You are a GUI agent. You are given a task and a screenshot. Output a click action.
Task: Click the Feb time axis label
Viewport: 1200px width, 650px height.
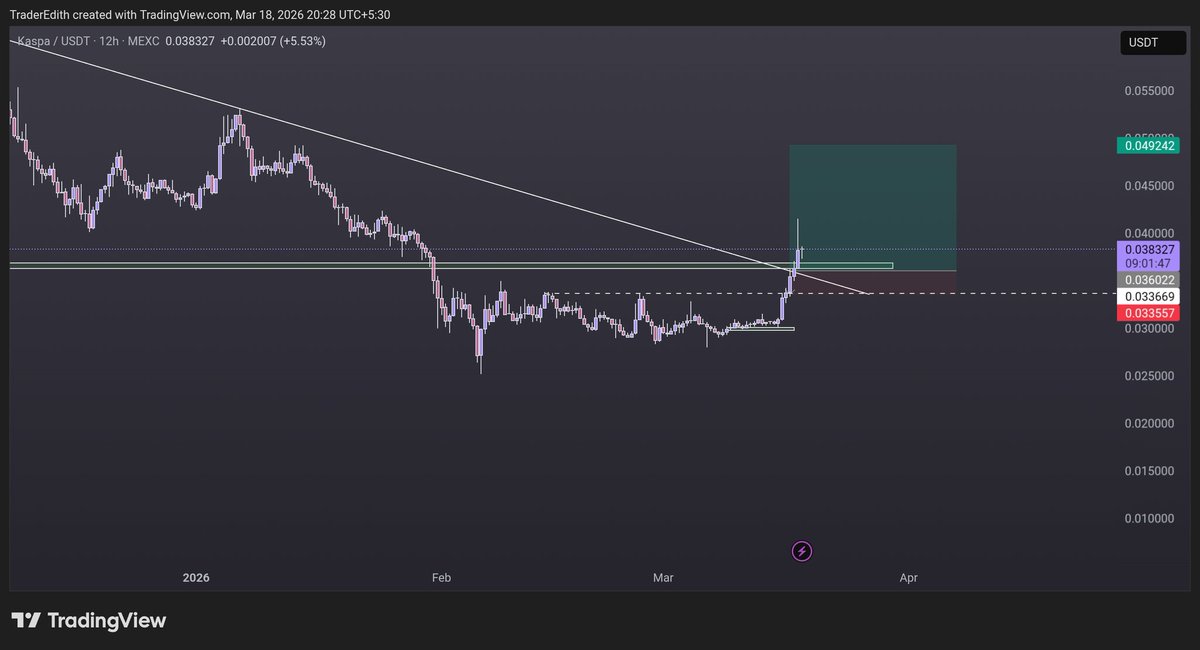point(441,578)
